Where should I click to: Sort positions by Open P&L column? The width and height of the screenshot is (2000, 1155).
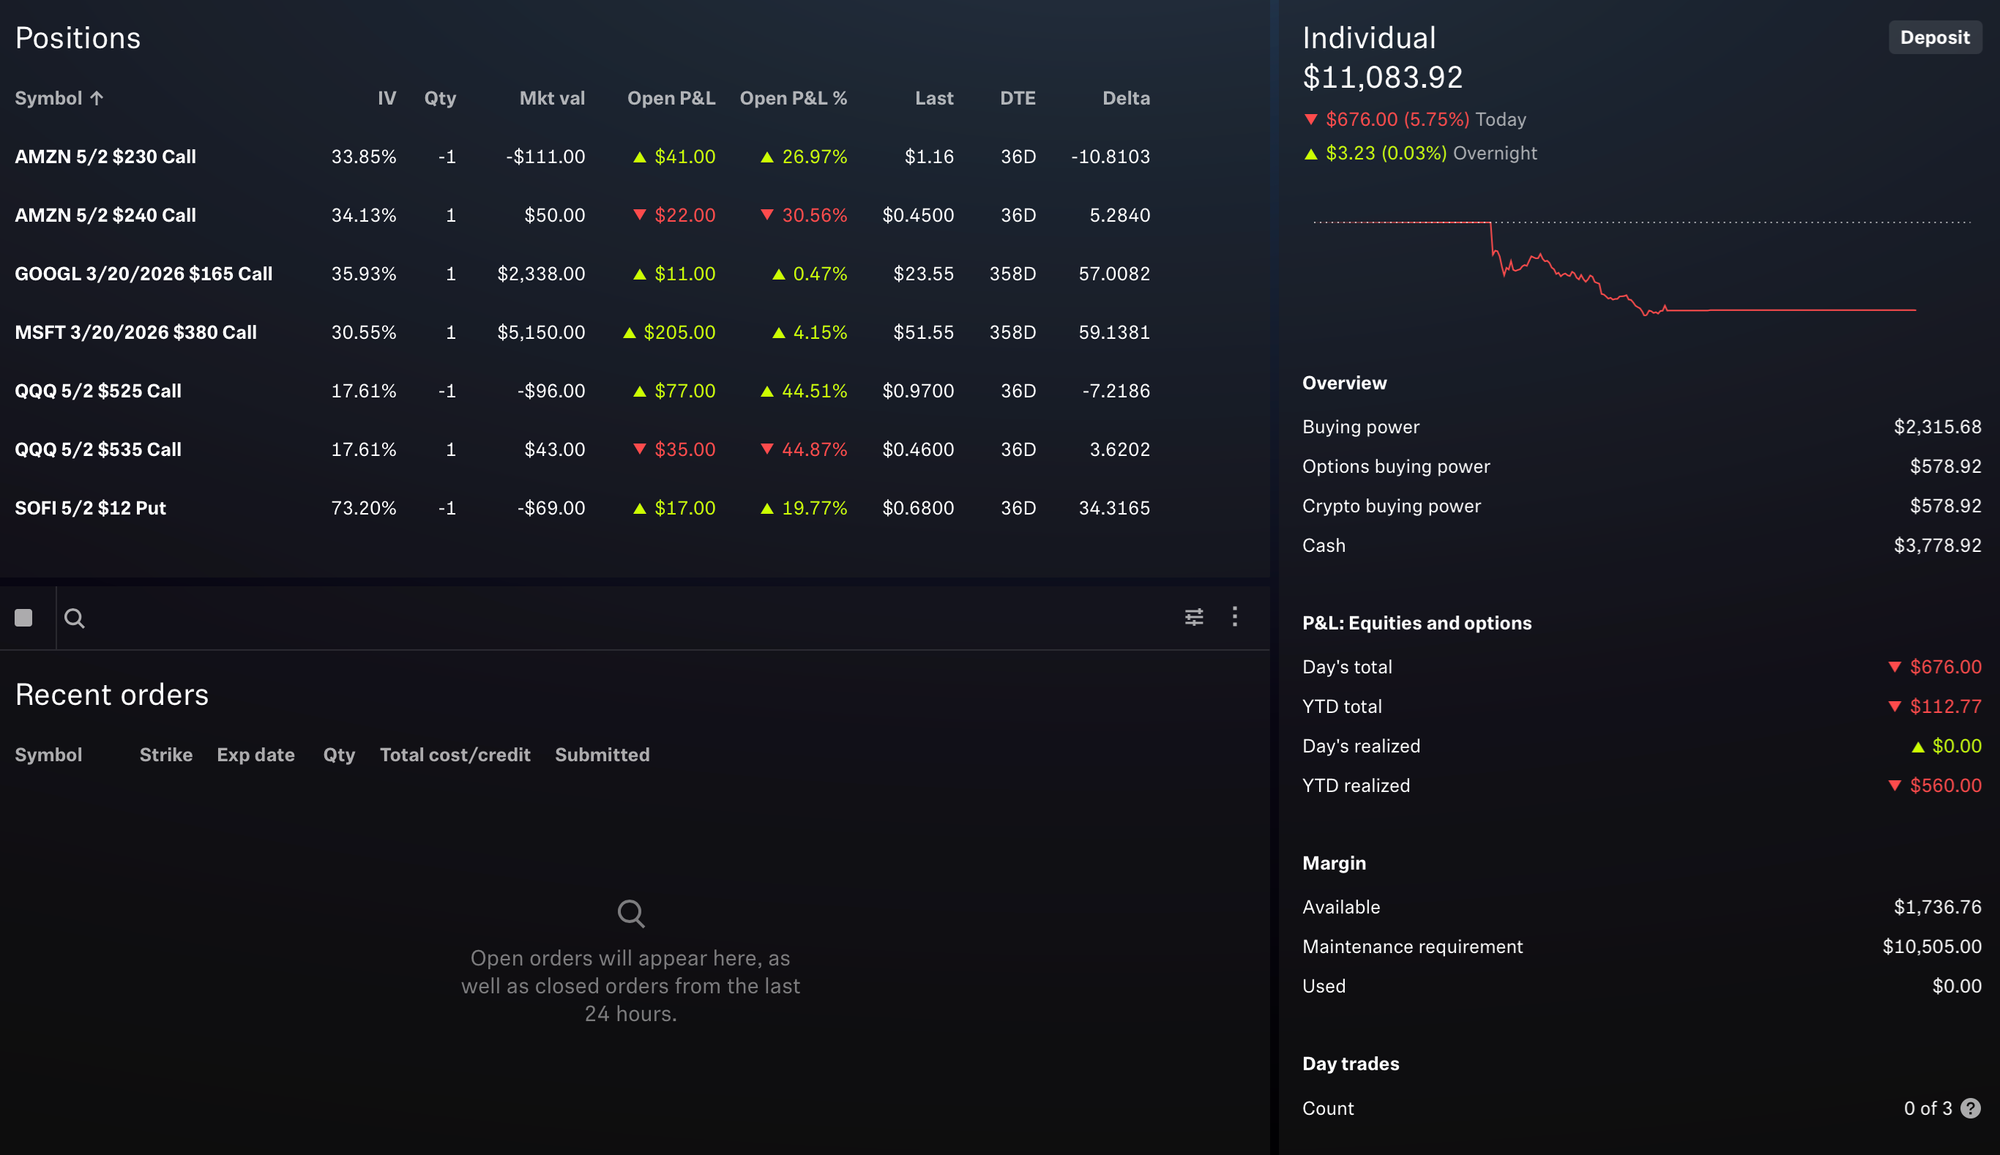671,98
